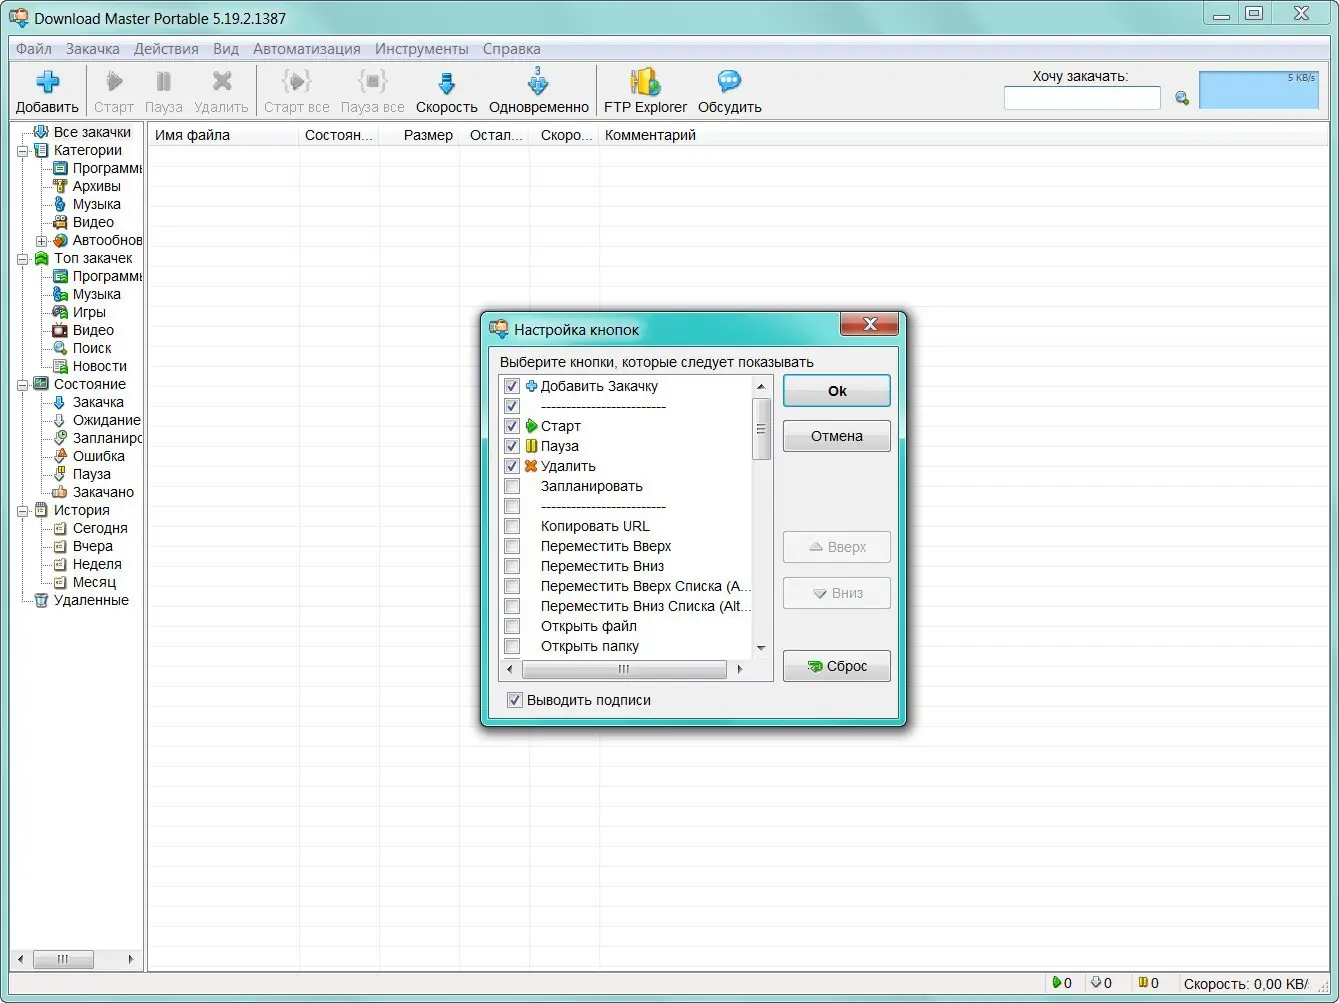Click the Сброс reset button
This screenshot has height=1003, width=1339.
click(837, 666)
